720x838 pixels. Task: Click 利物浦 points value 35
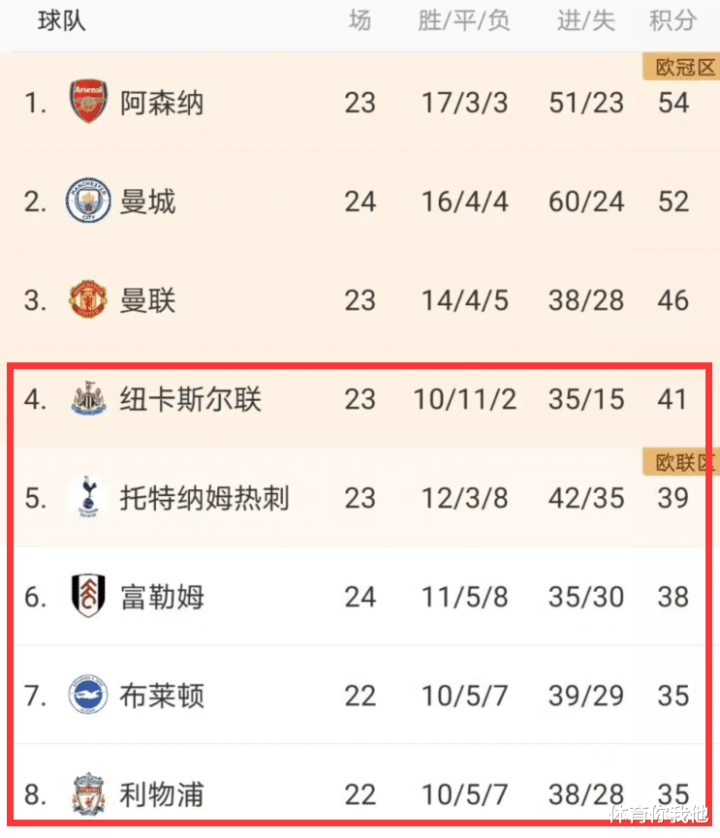pyautogui.click(x=673, y=795)
